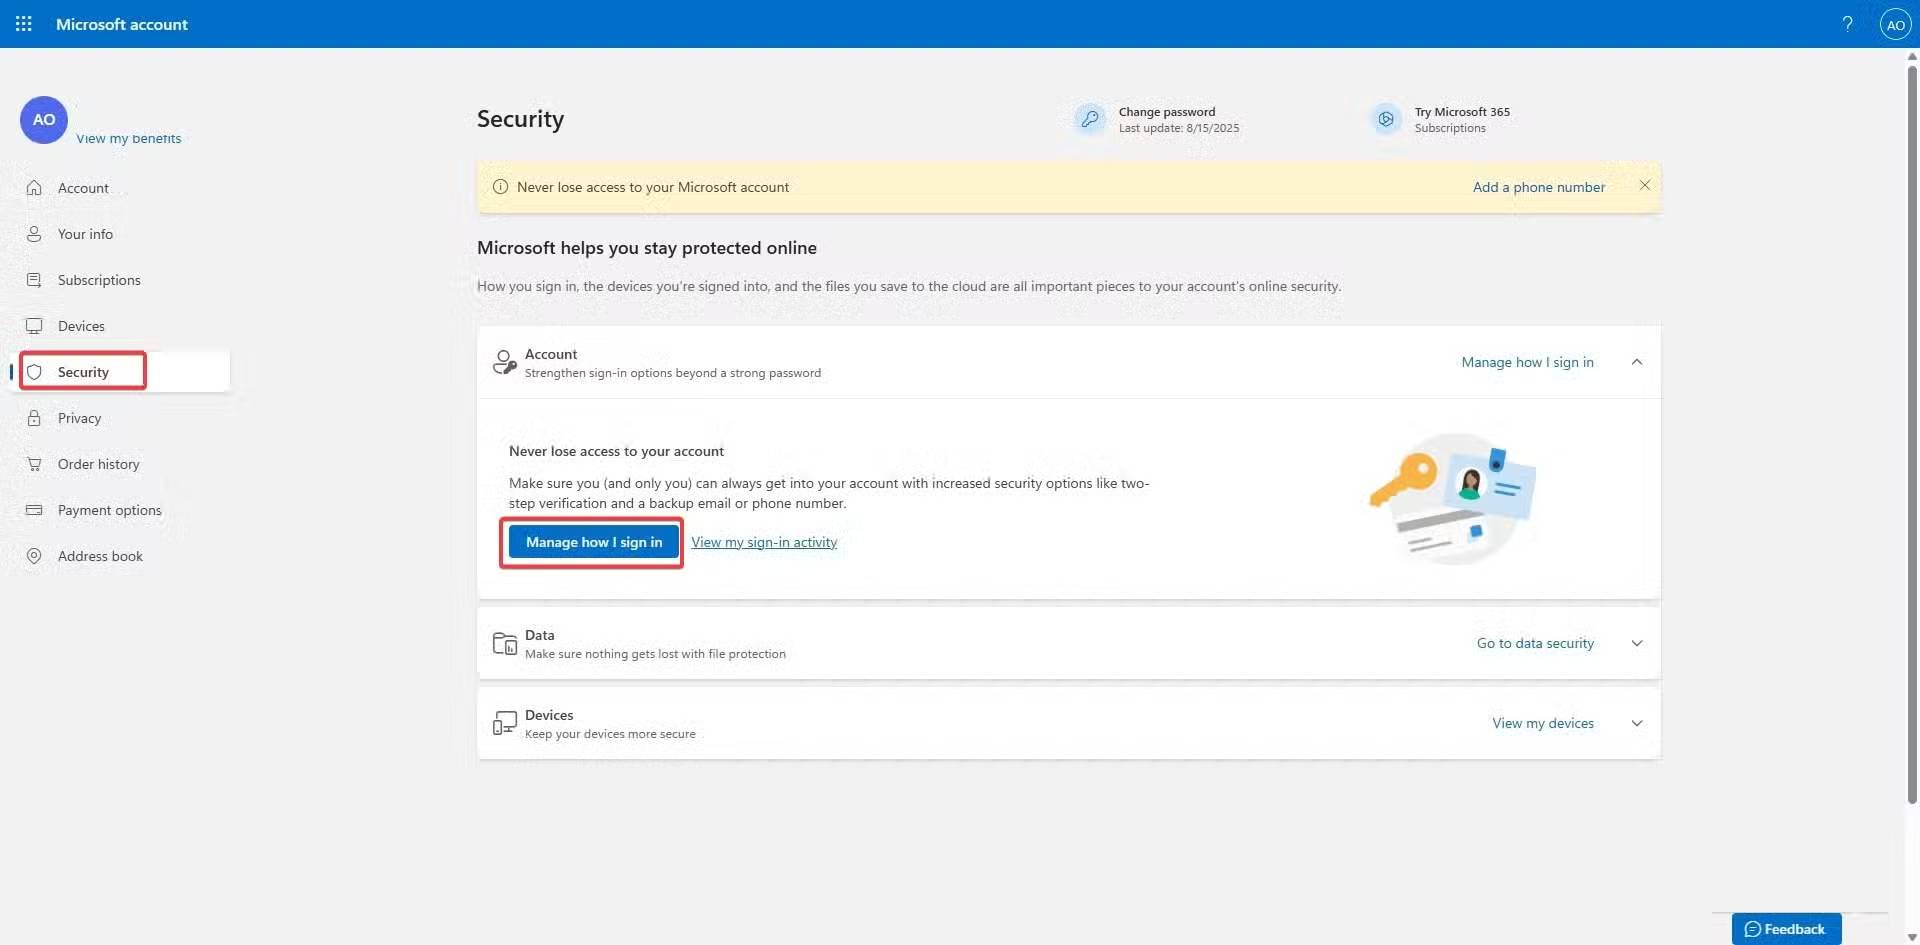Switch to Payment options in the sidebar
The width and height of the screenshot is (1920, 945).
[x=109, y=509]
